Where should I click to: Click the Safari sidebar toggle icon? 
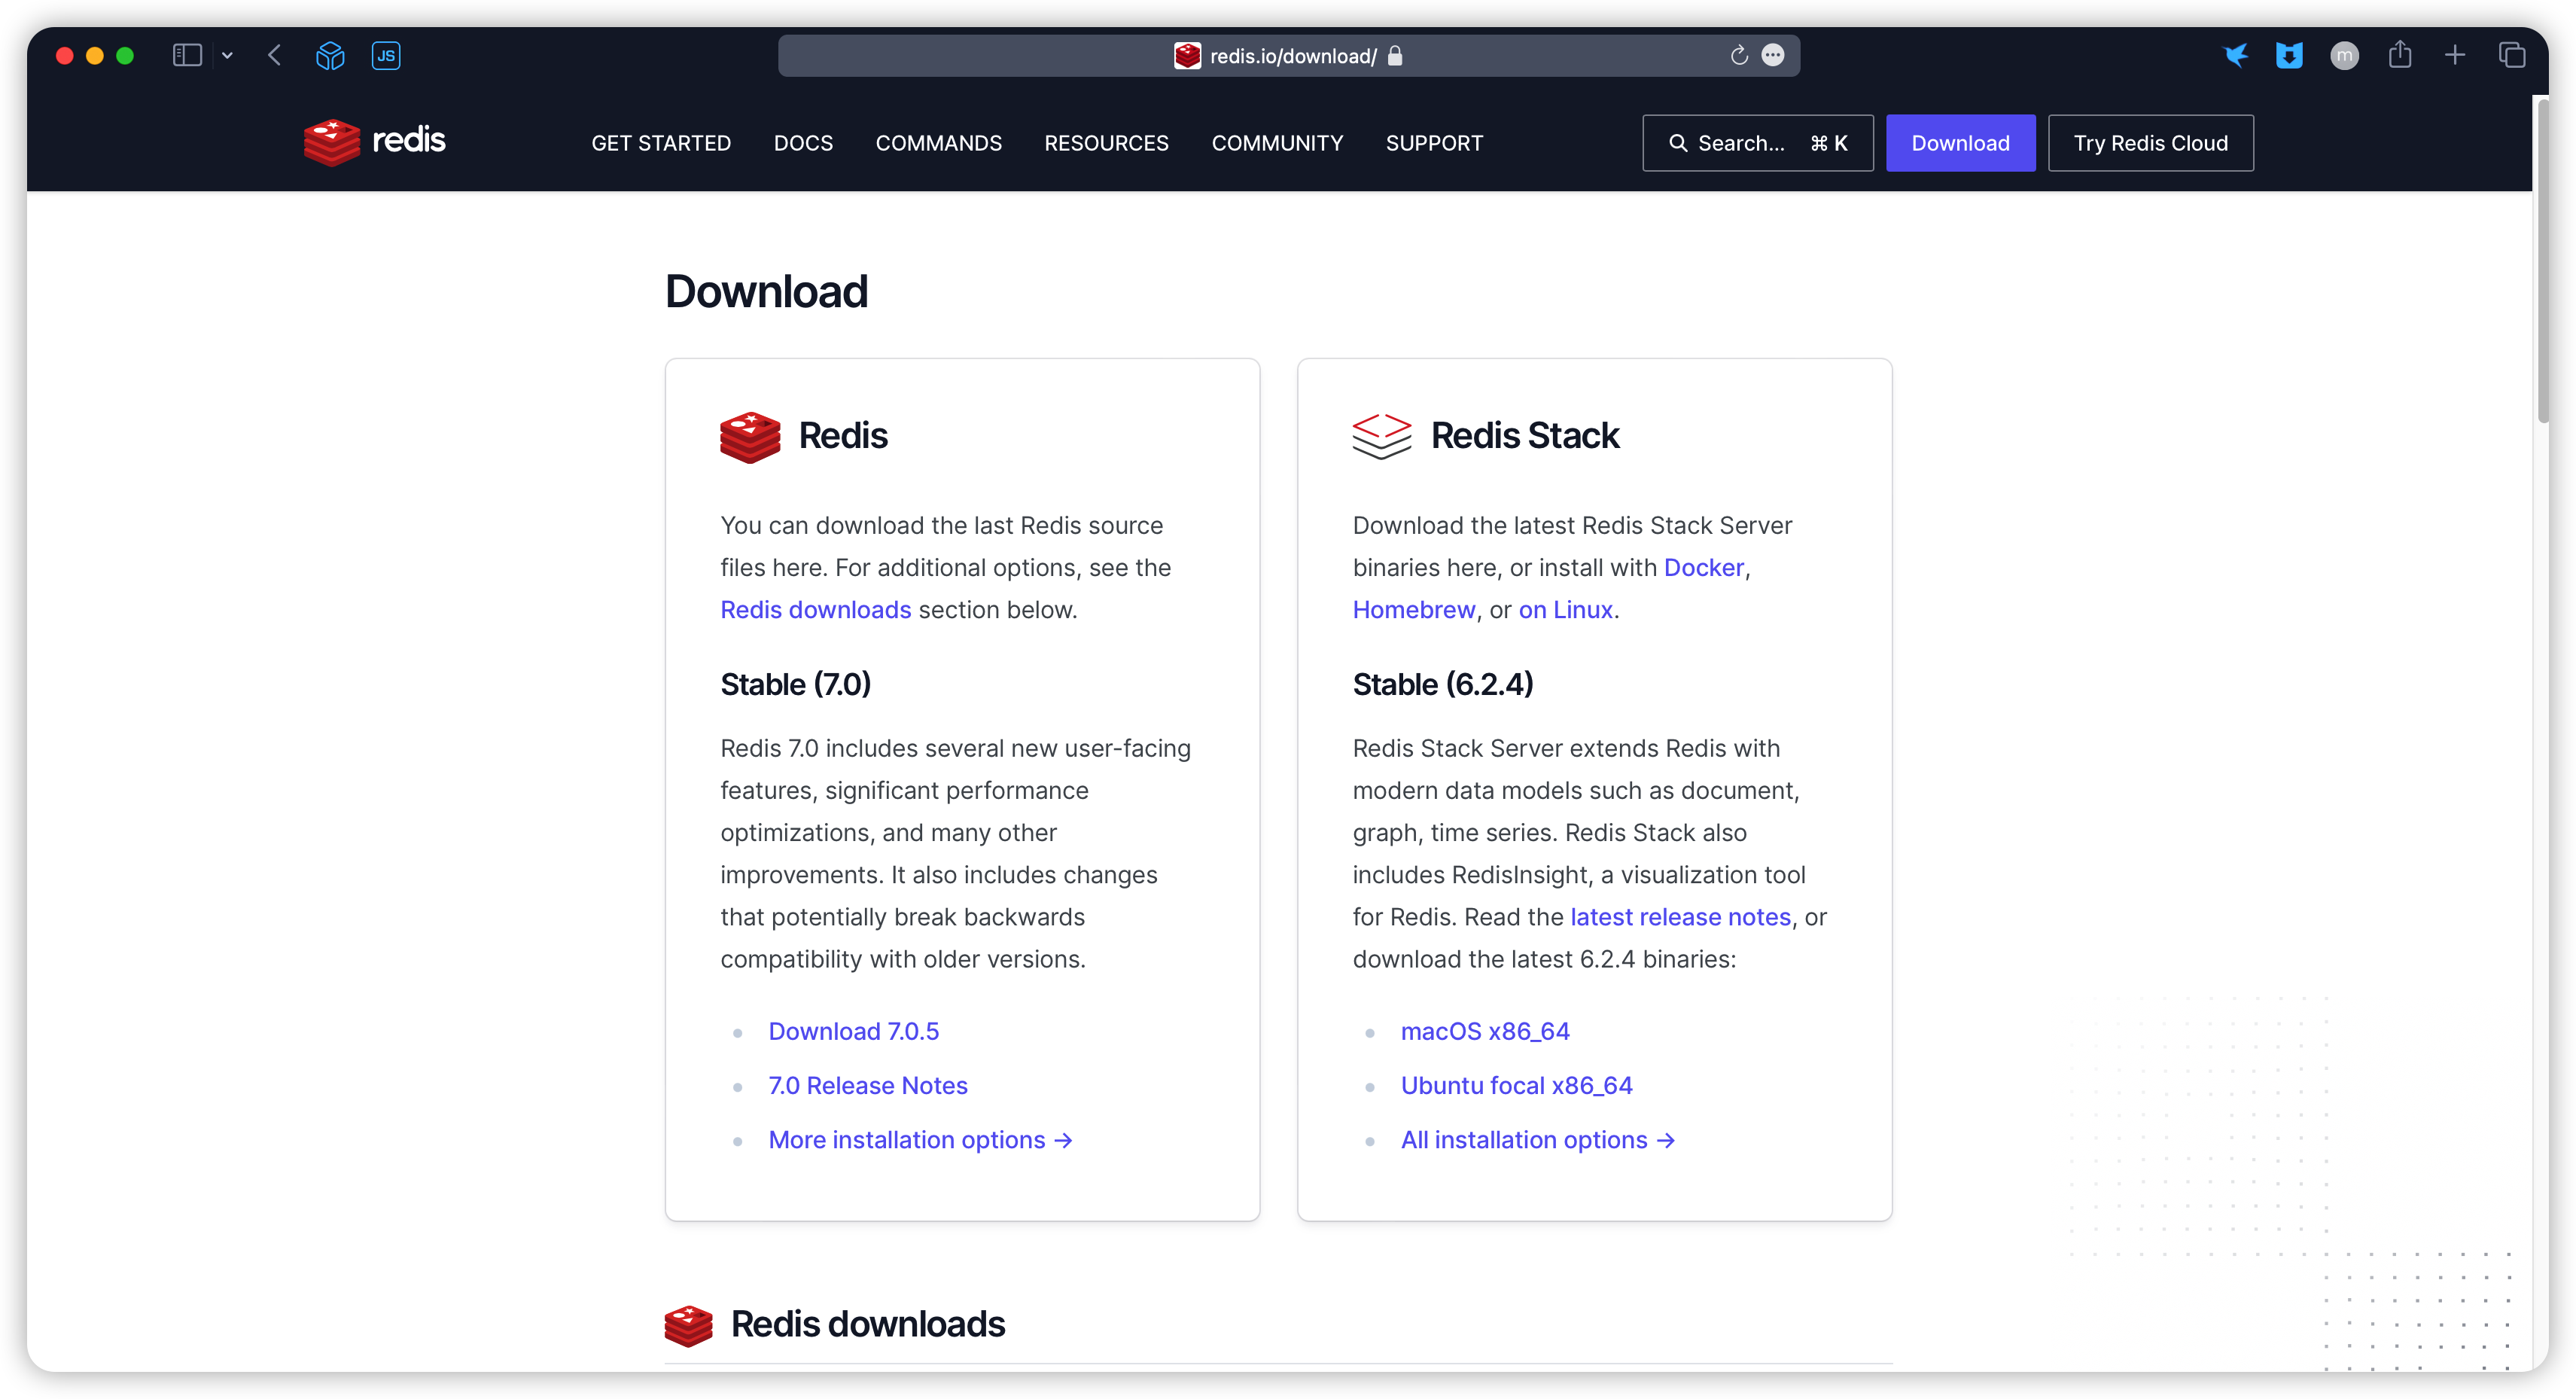tap(187, 55)
